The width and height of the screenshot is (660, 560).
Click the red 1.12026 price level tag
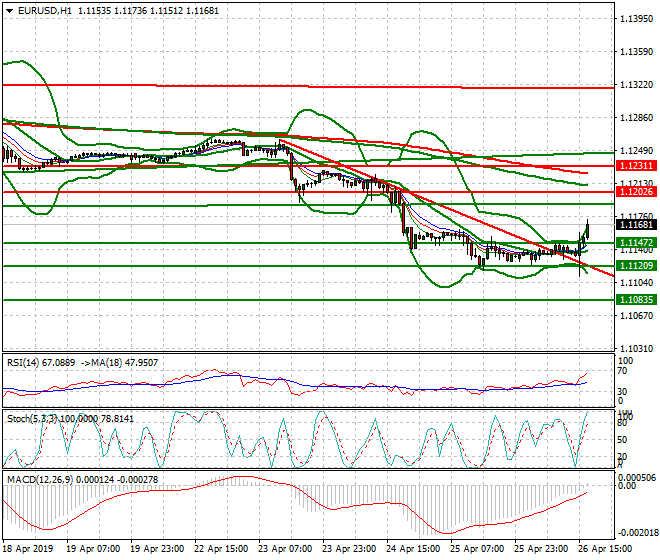636,192
